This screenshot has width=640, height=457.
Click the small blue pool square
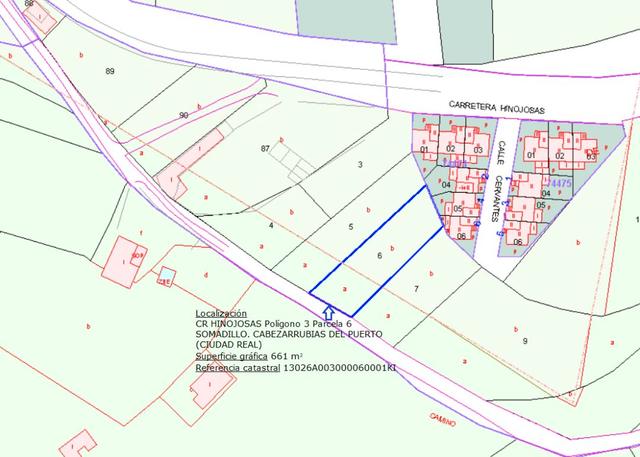166,273
